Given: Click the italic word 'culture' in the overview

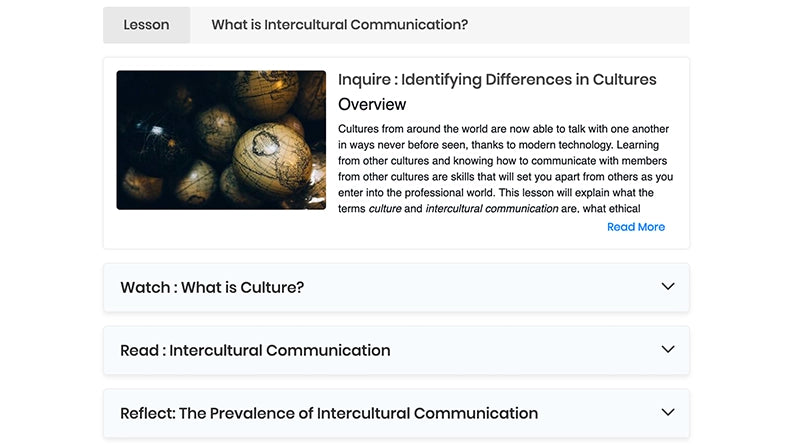Looking at the screenshot, I should point(385,209).
